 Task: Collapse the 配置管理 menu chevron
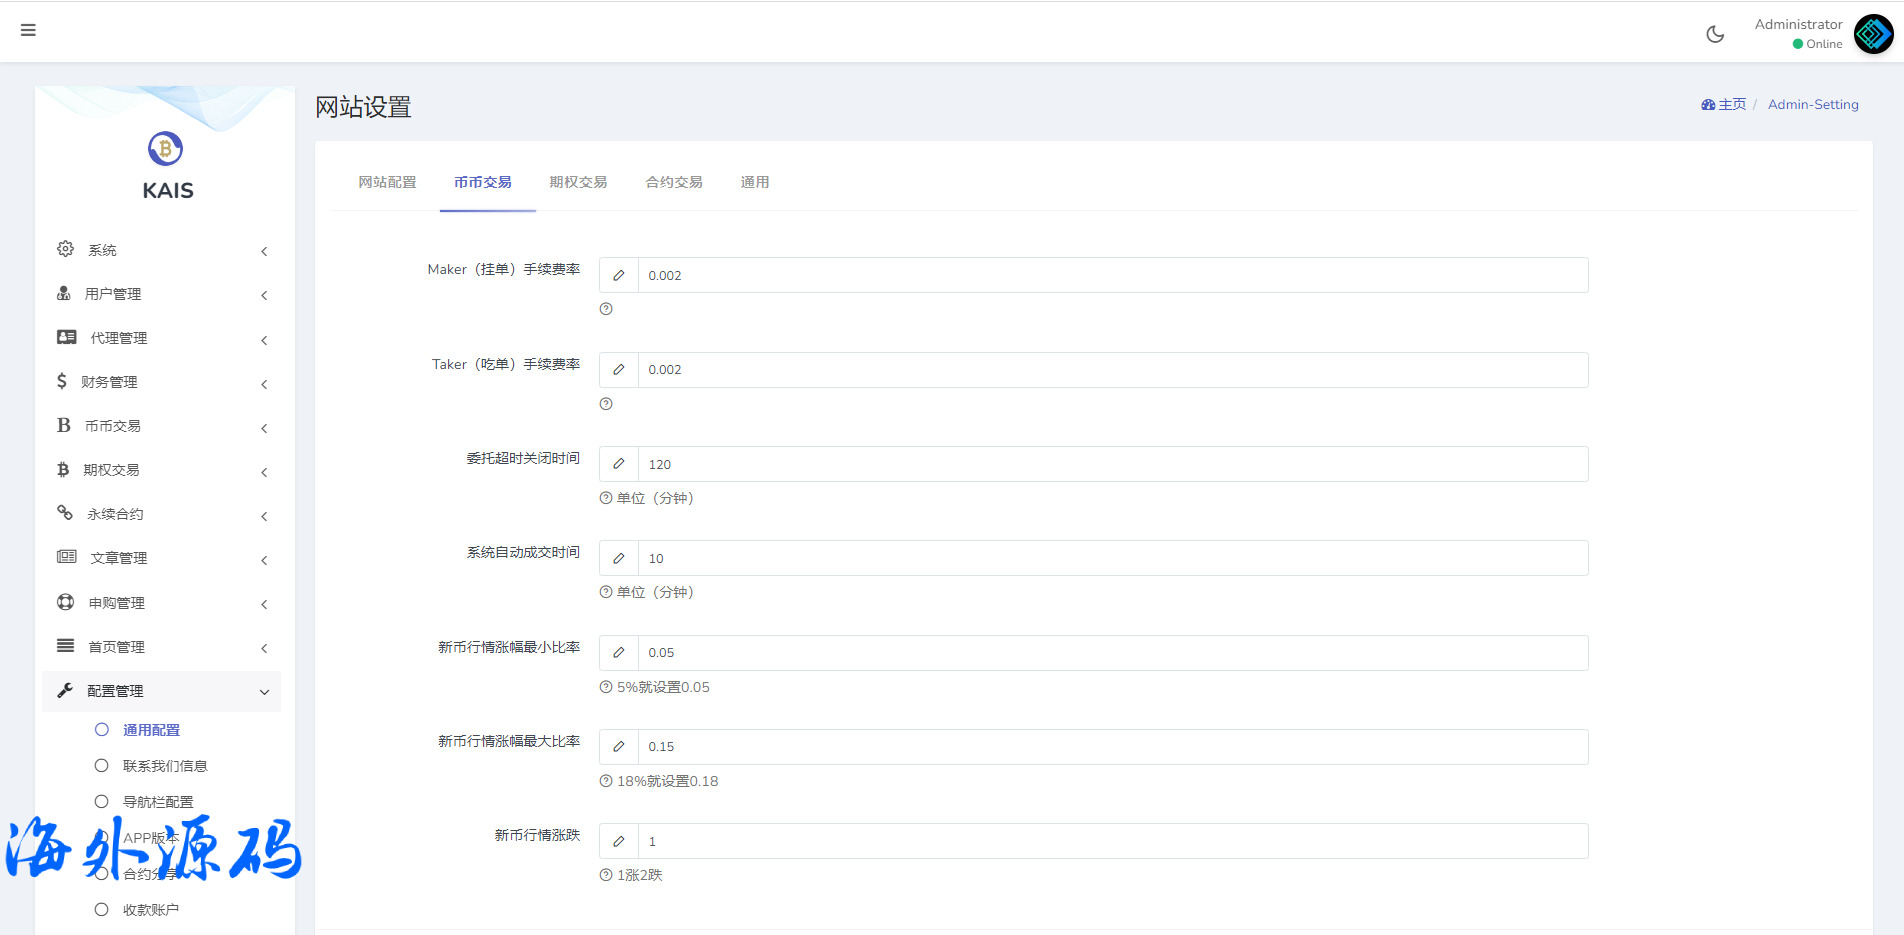tap(264, 692)
